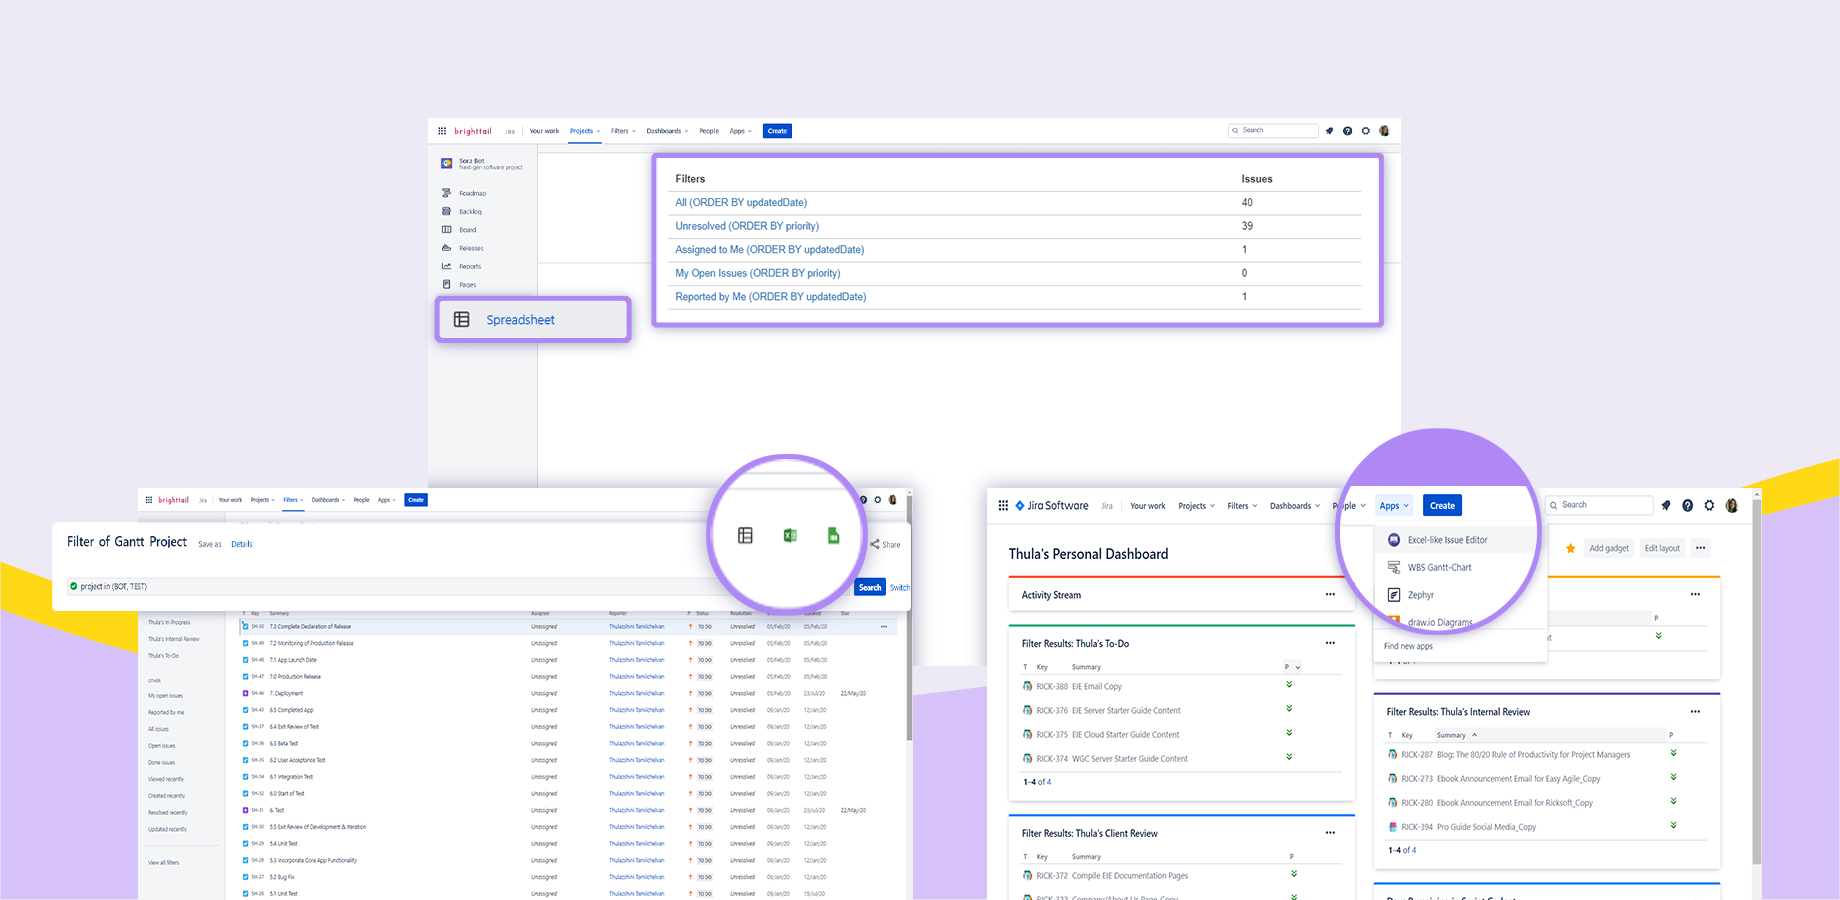Open People in top brighttail window
Image resolution: width=1840 pixels, height=900 pixels.
click(x=709, y=131)
